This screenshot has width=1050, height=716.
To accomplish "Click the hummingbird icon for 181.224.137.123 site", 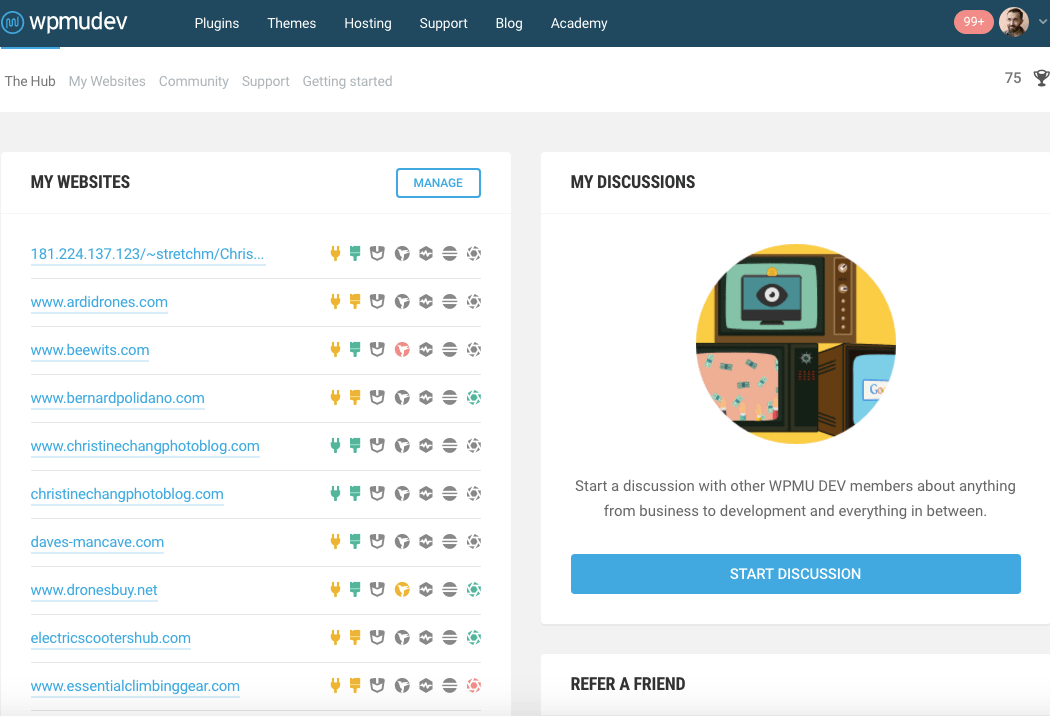I will pos(402,253).
